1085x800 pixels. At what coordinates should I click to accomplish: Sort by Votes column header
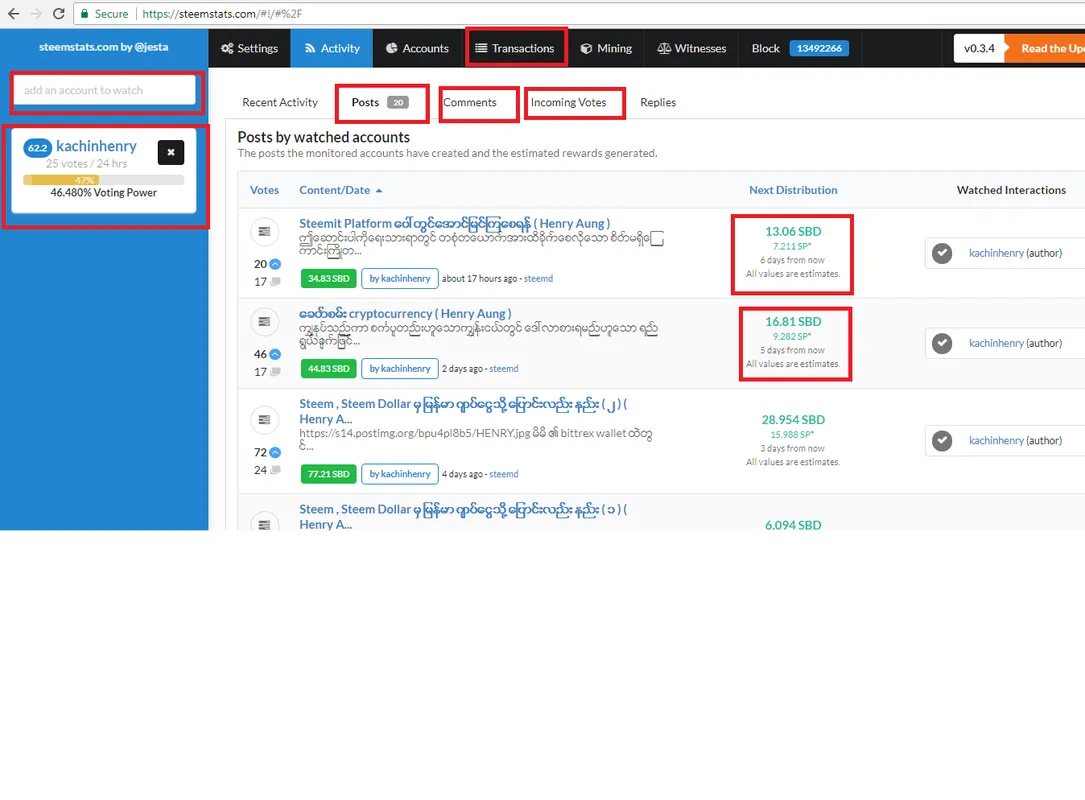[x=264, y=190]
